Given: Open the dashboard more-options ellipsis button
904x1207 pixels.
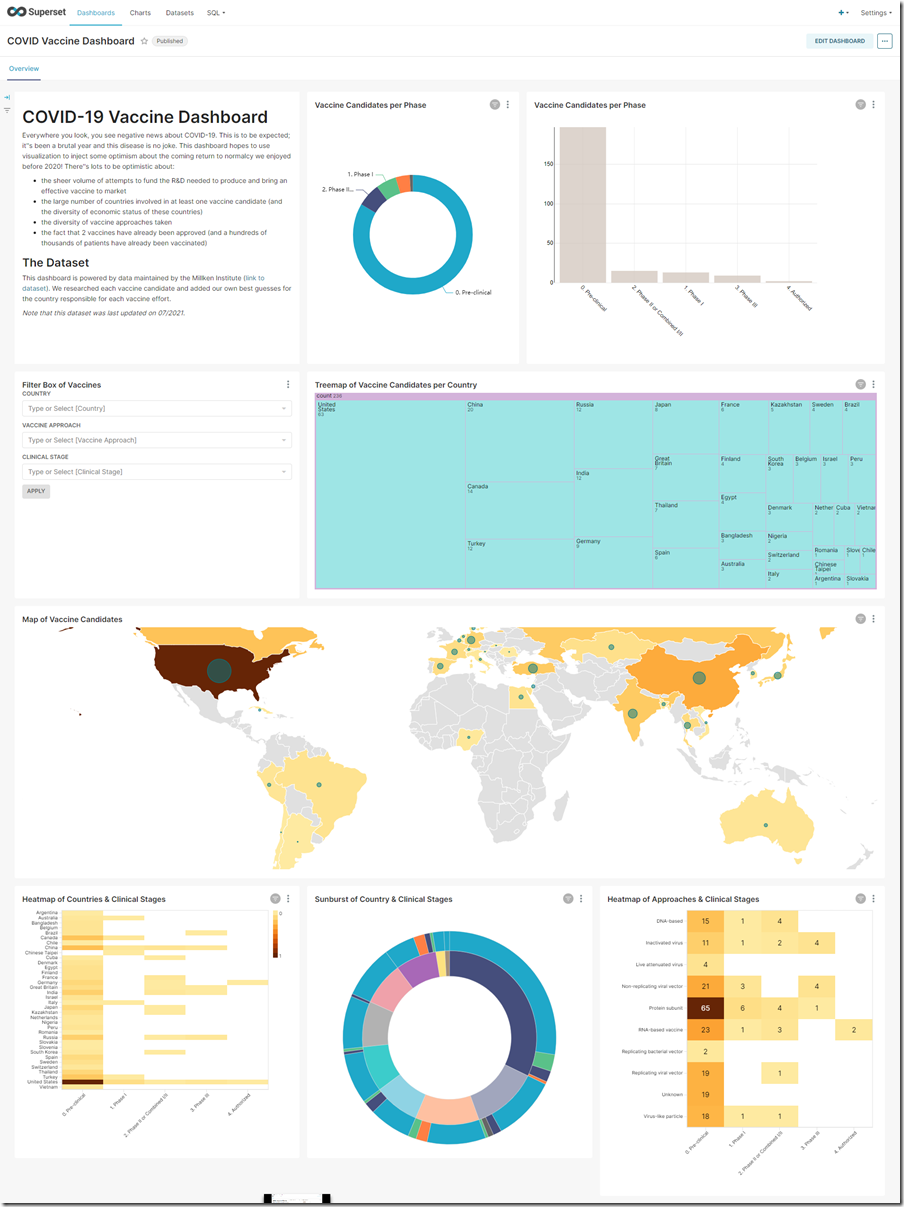Looking at the screenshot, I should tap(884, 41).
